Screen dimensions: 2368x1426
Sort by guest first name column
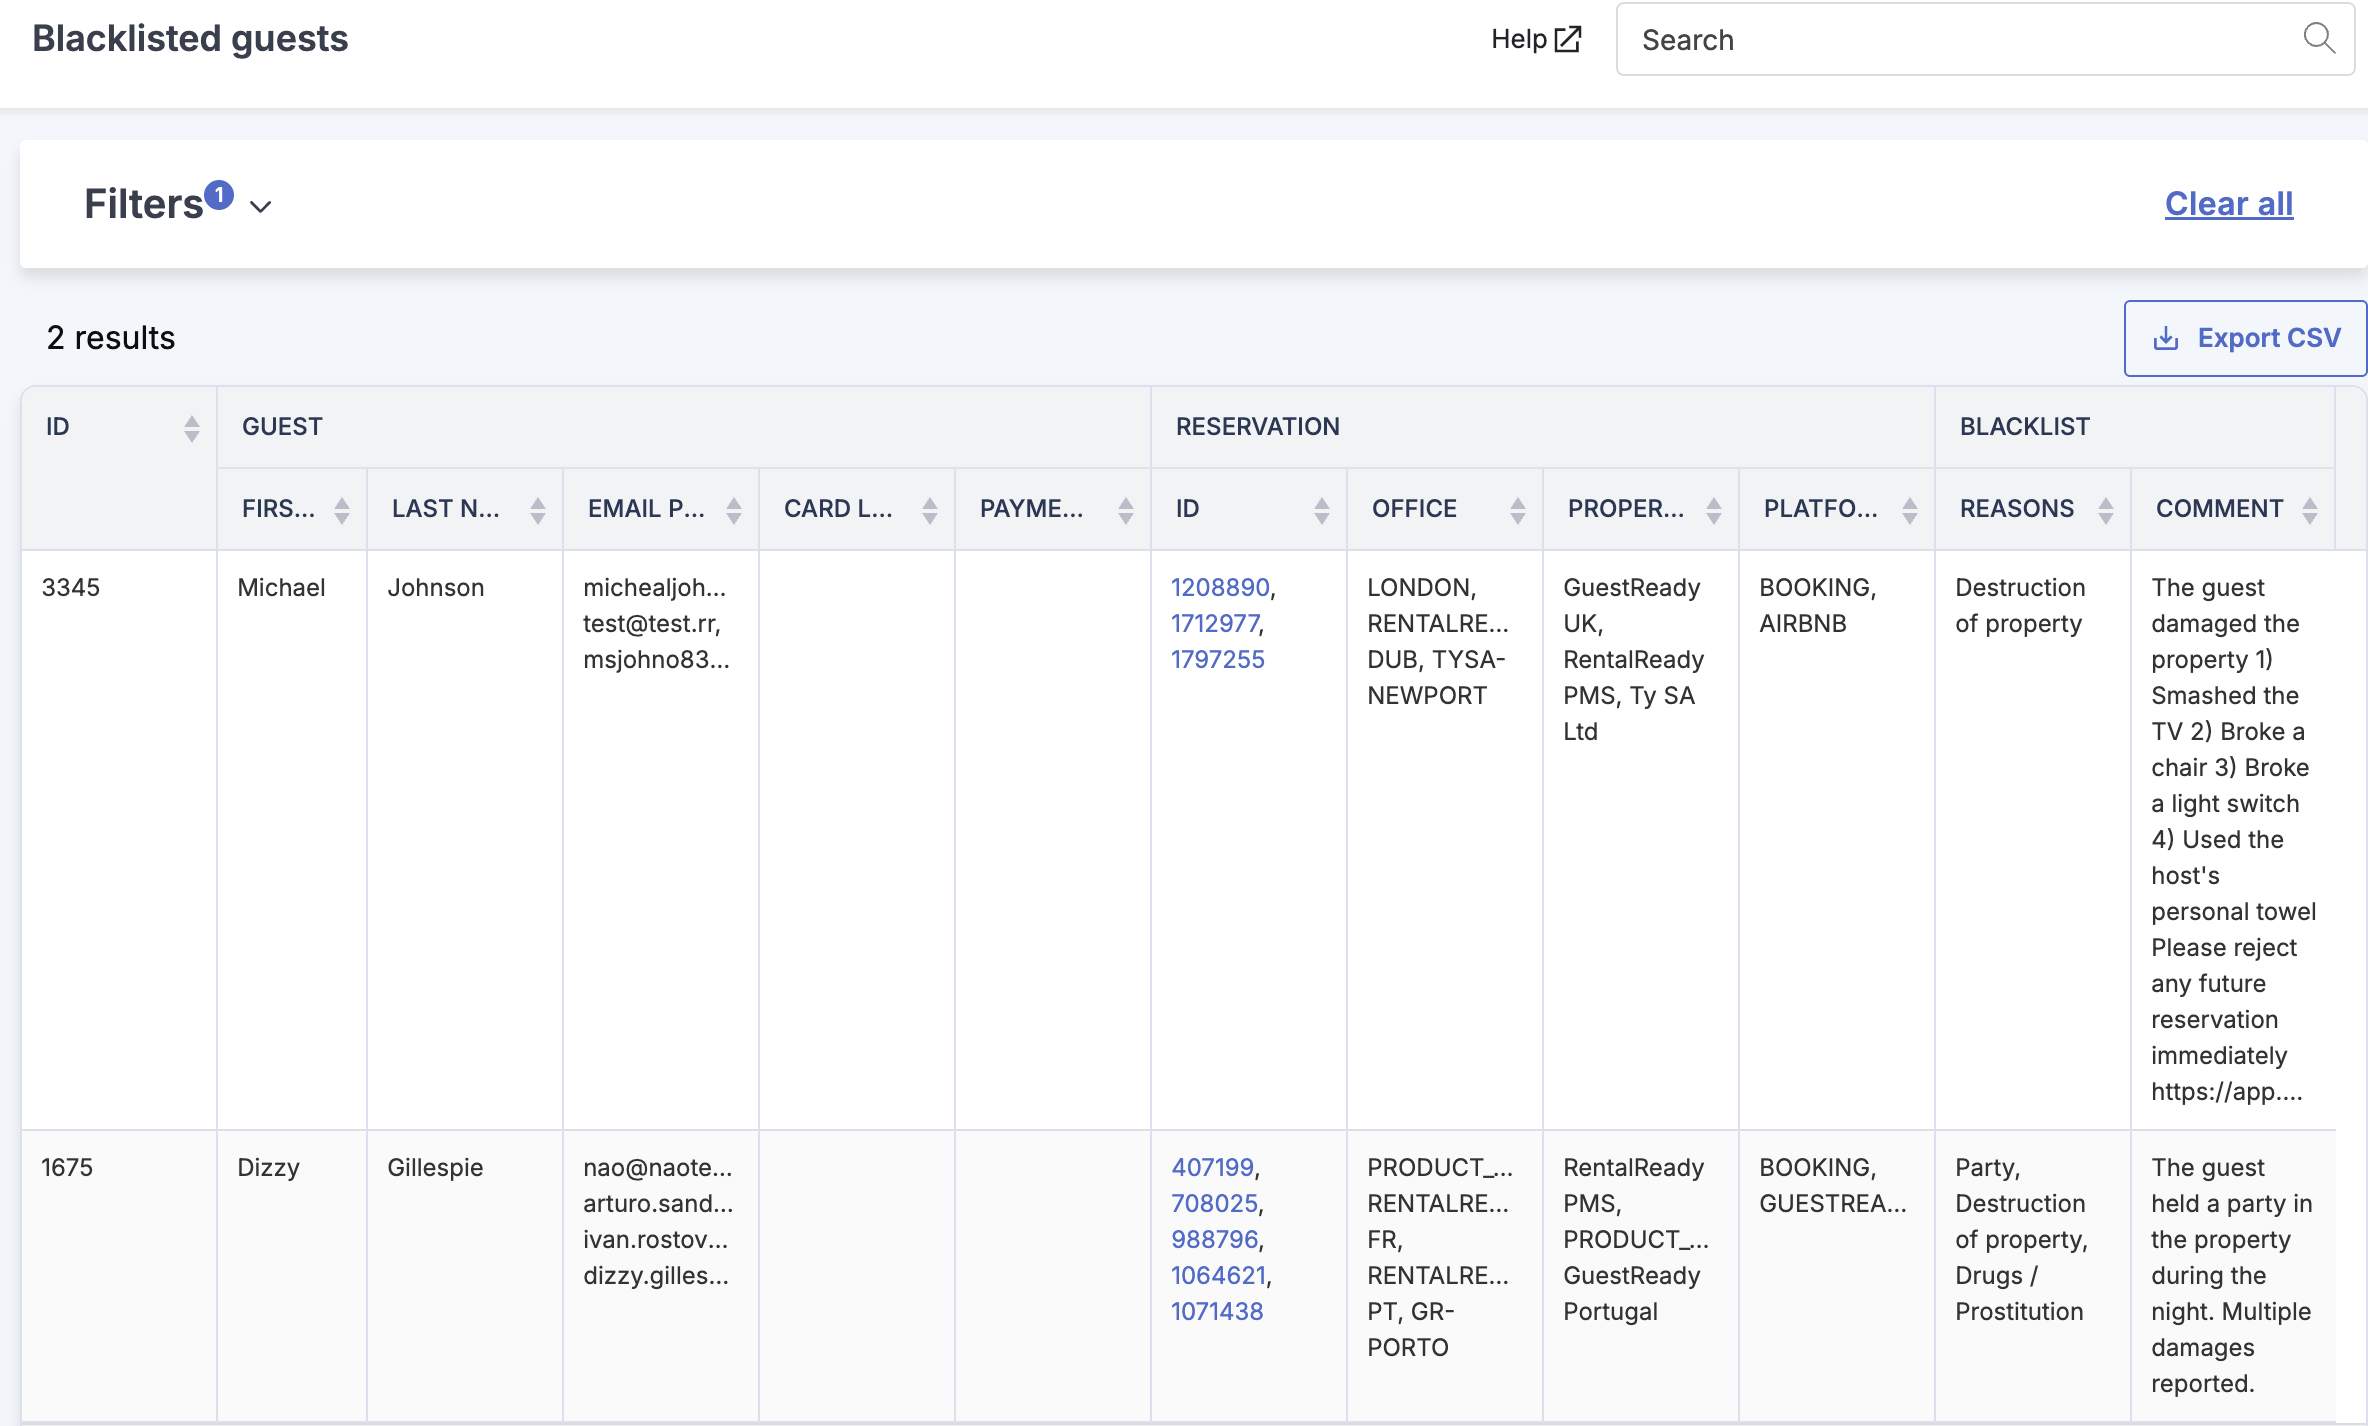(x=342, y=510)
